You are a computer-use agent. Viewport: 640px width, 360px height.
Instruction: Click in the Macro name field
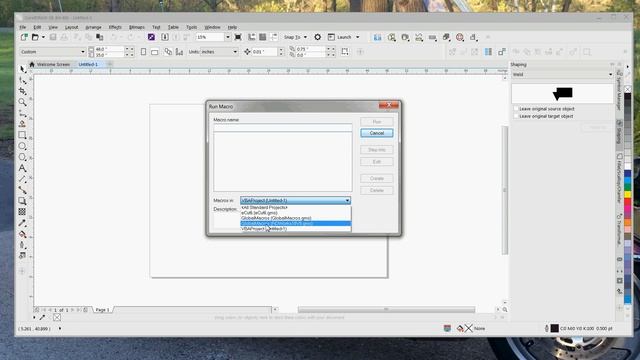click(282, 127)
